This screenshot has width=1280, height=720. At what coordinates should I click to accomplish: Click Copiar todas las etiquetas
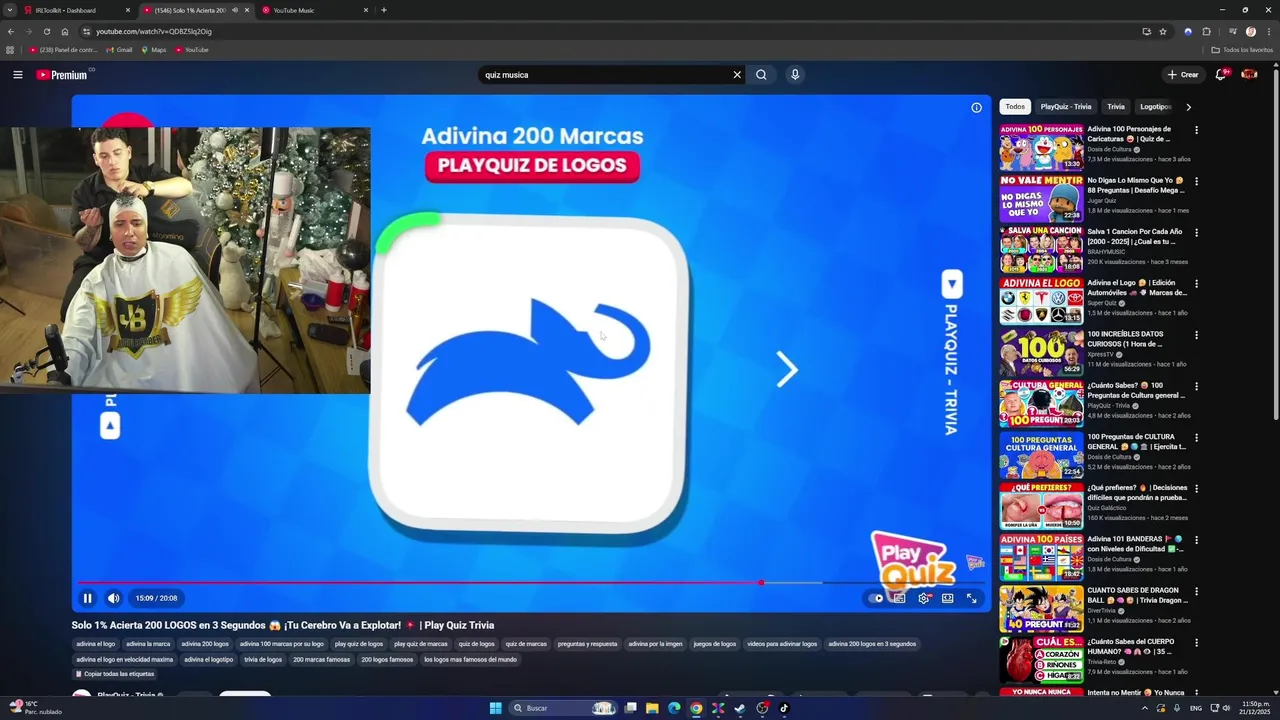click(114, 674)
